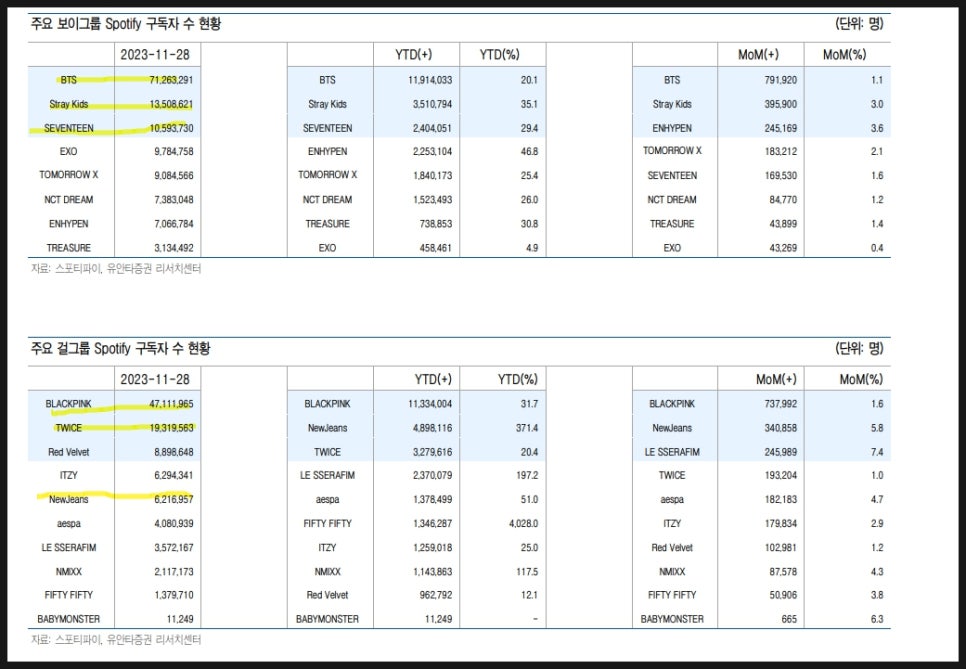The height and width of the screenshot is (669, 966).
Task: Select BTS YTD increase 11,914,033
Action: click(x=429, y=80)
